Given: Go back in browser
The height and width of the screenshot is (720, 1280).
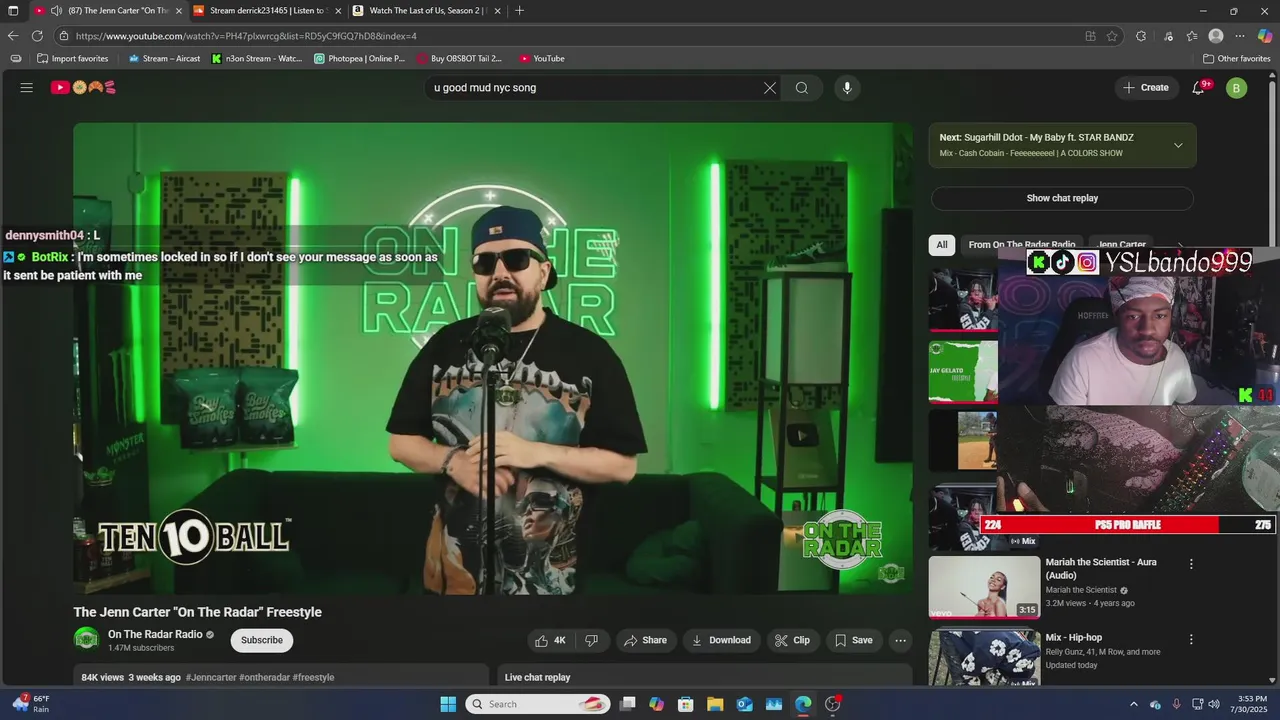Looking at the screenshot, I should tap(13, 36).
